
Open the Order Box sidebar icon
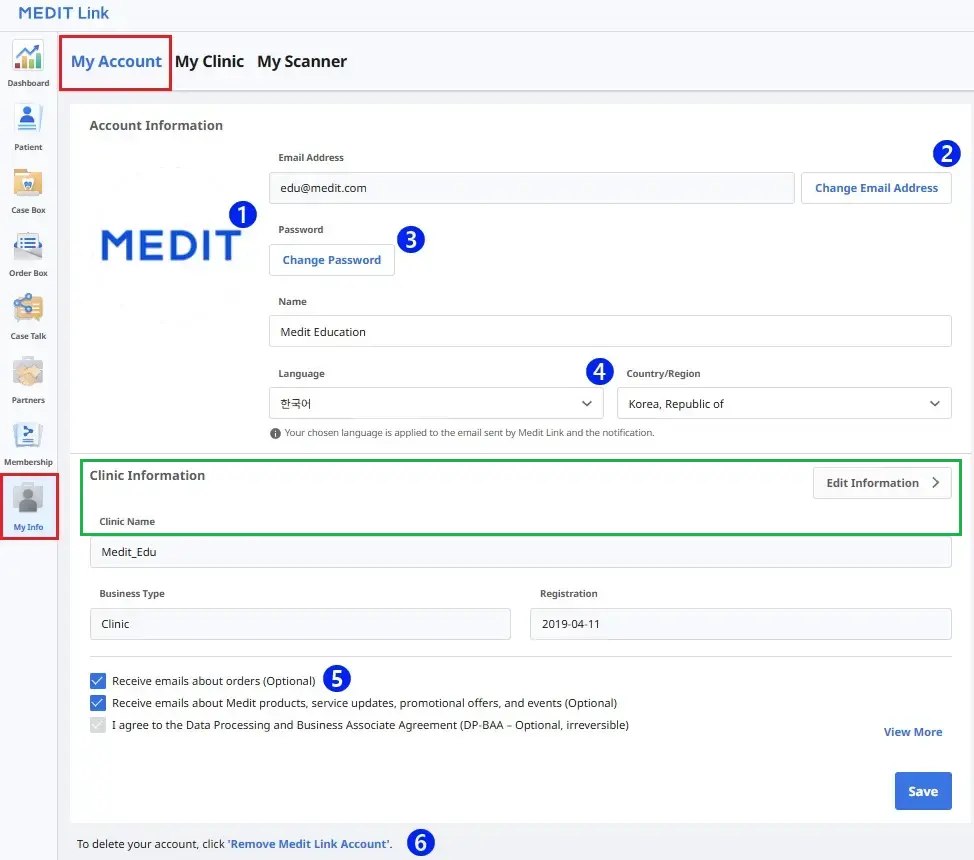28,247
